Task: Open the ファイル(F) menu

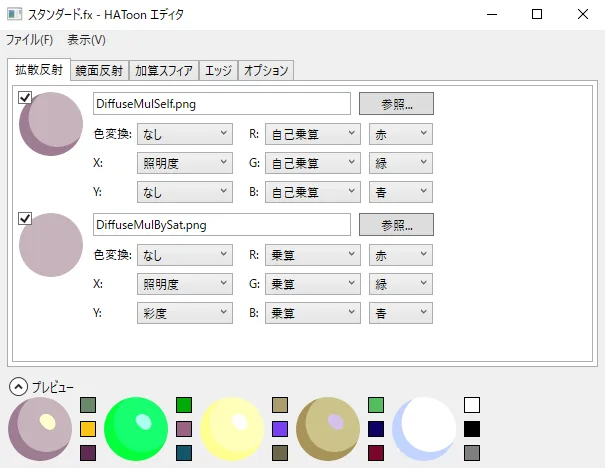Action: click(x=30, y=40)
